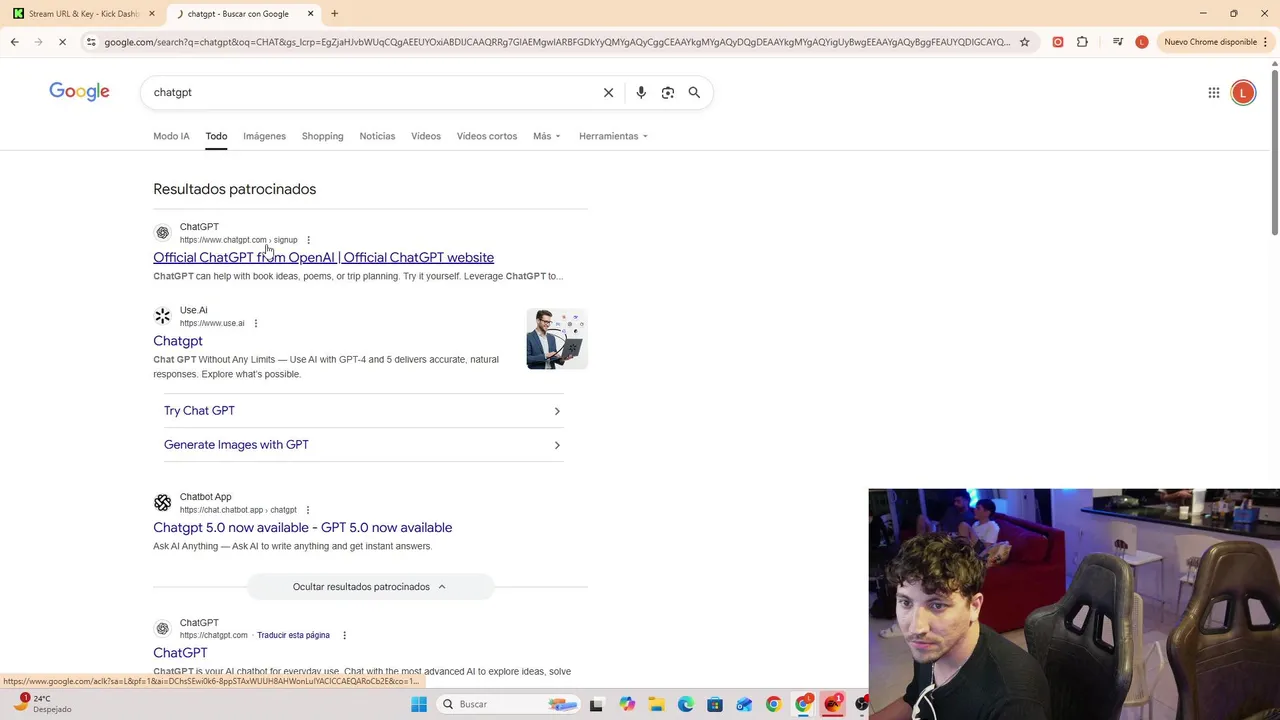Clear the search box with X
Screen dimensions: 1280x720
[x=608, y=92]
